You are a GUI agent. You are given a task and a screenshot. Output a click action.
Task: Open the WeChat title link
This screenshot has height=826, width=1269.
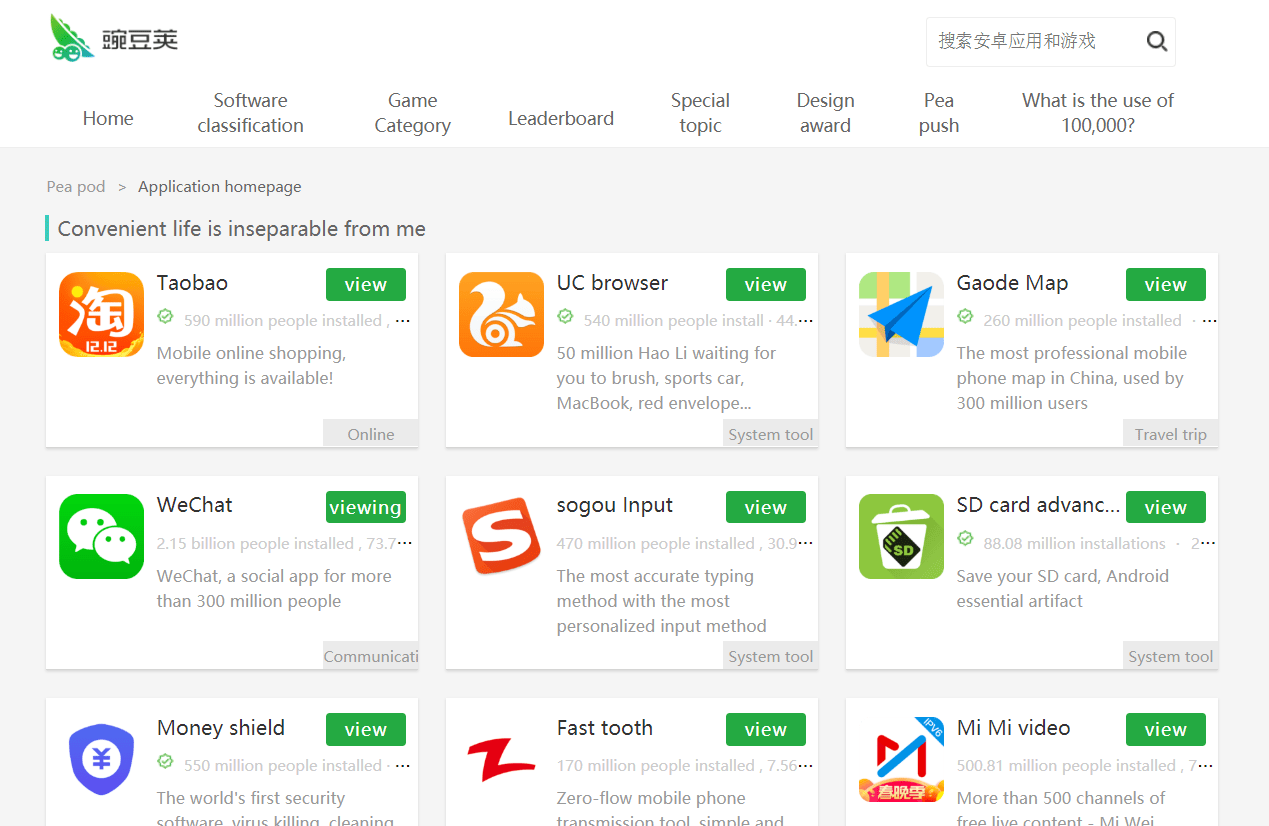coord(194,505)
